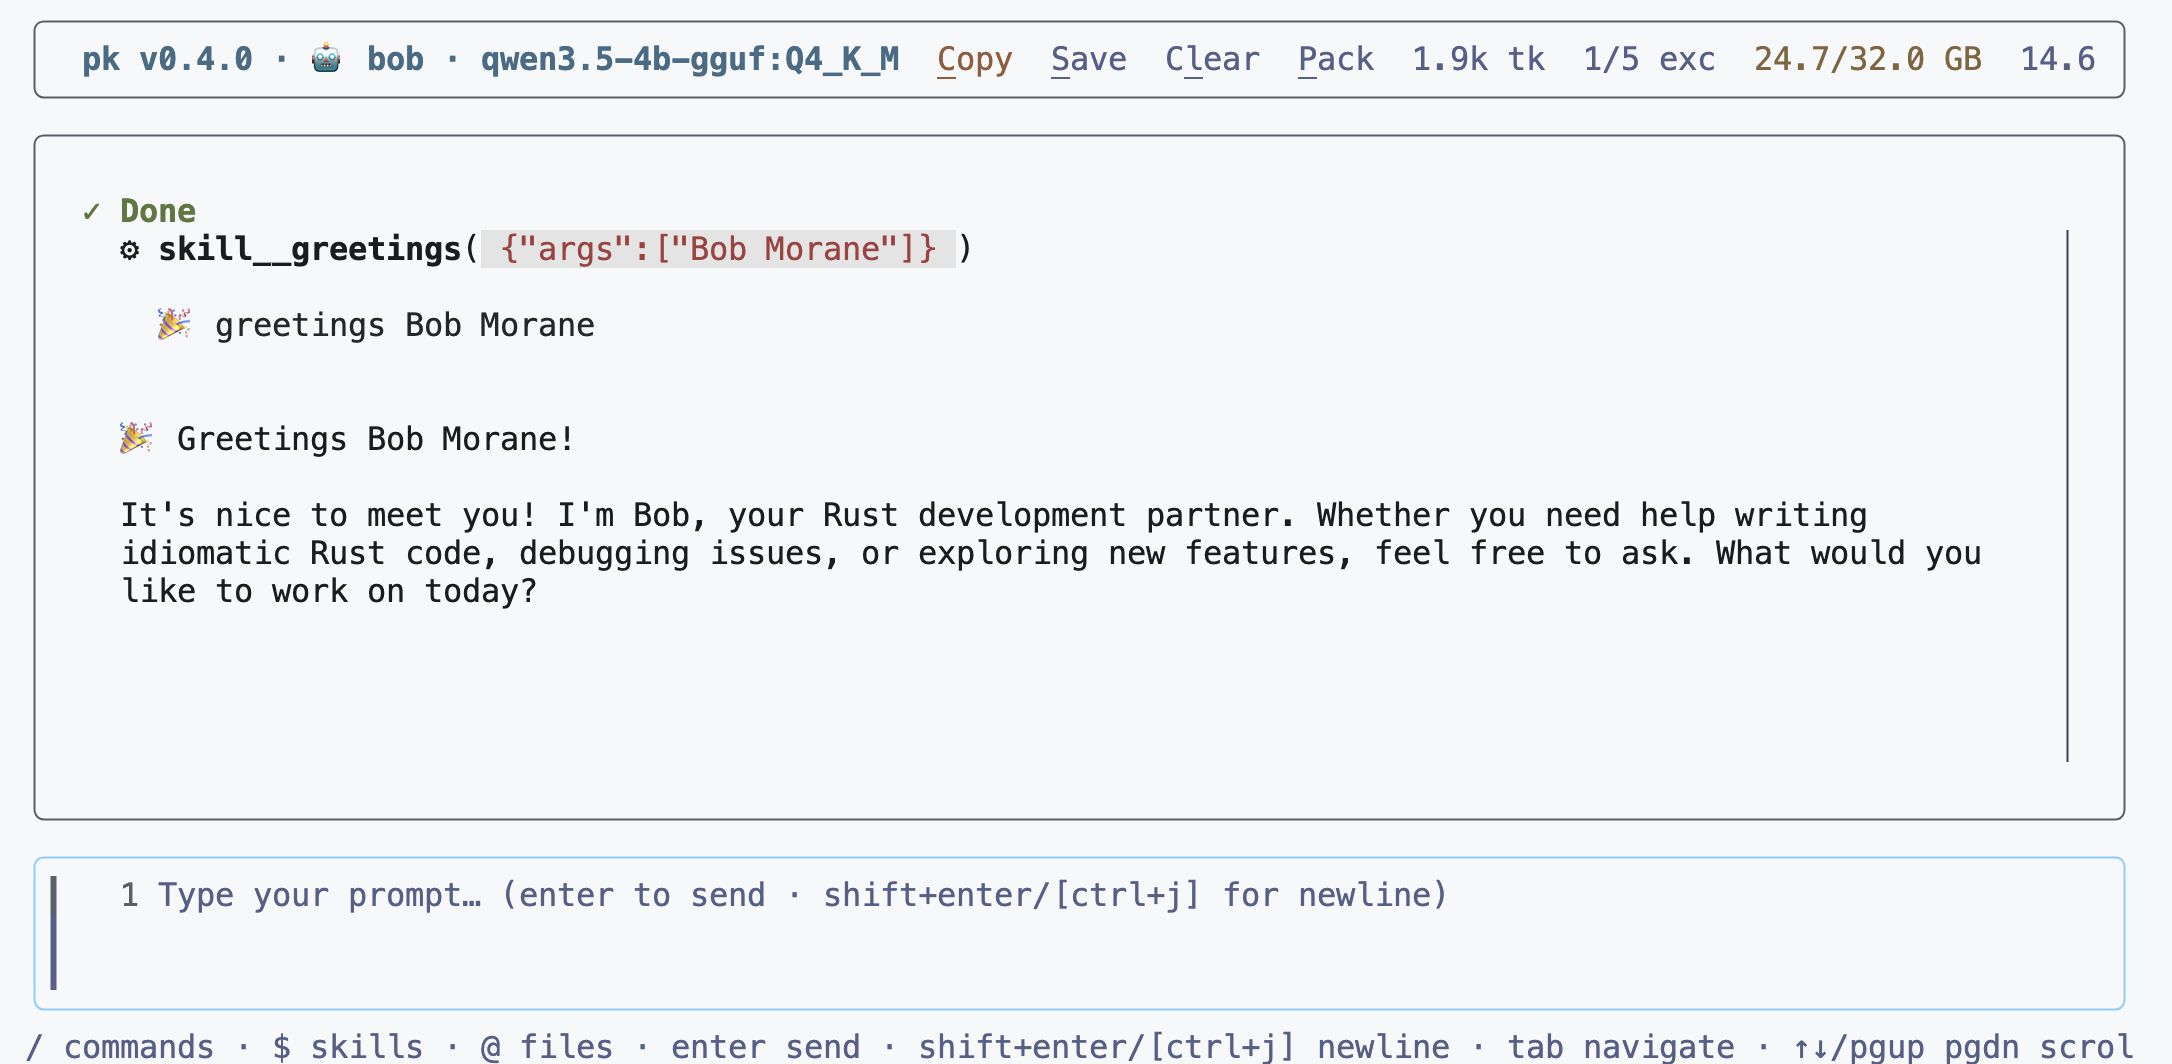Click the 1.9k tk token counter
The width and height of the screenshot is (2172, 1064).
[1479, 59]
